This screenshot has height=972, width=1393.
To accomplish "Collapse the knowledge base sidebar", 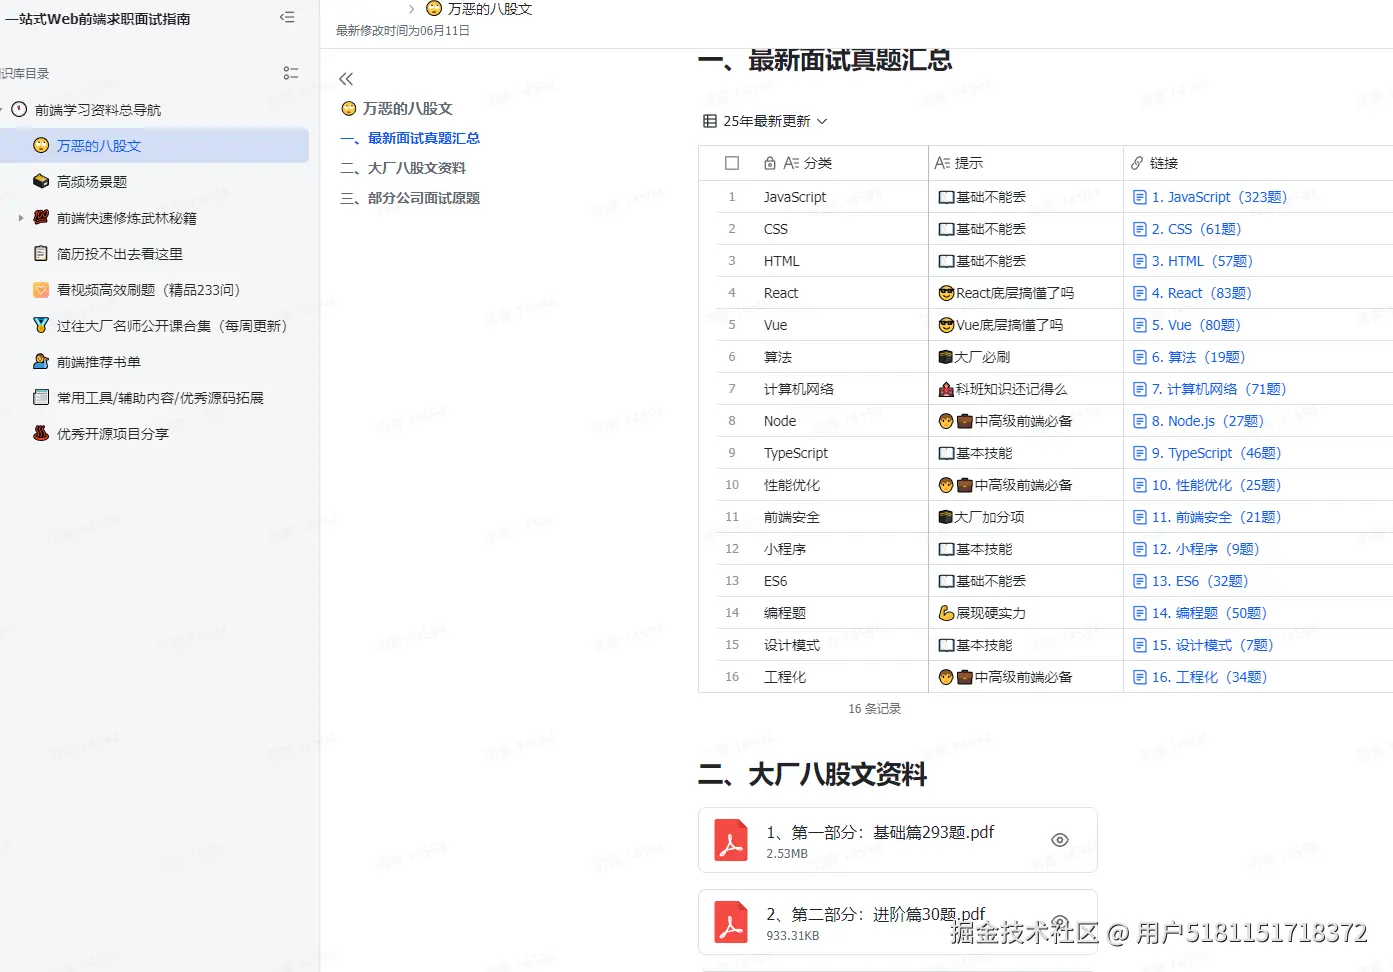I will (x=288, y=17).
